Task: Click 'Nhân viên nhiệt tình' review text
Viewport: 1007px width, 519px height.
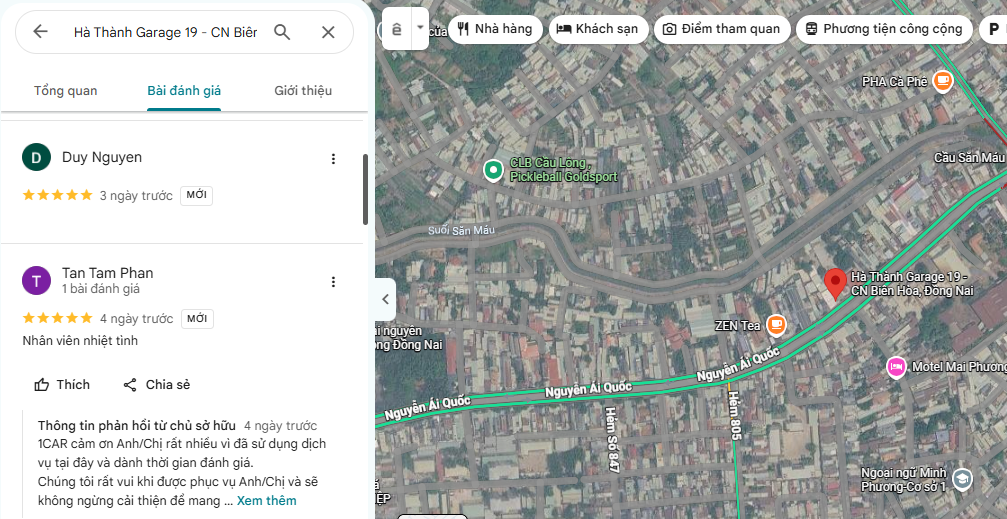Action: 80,341
